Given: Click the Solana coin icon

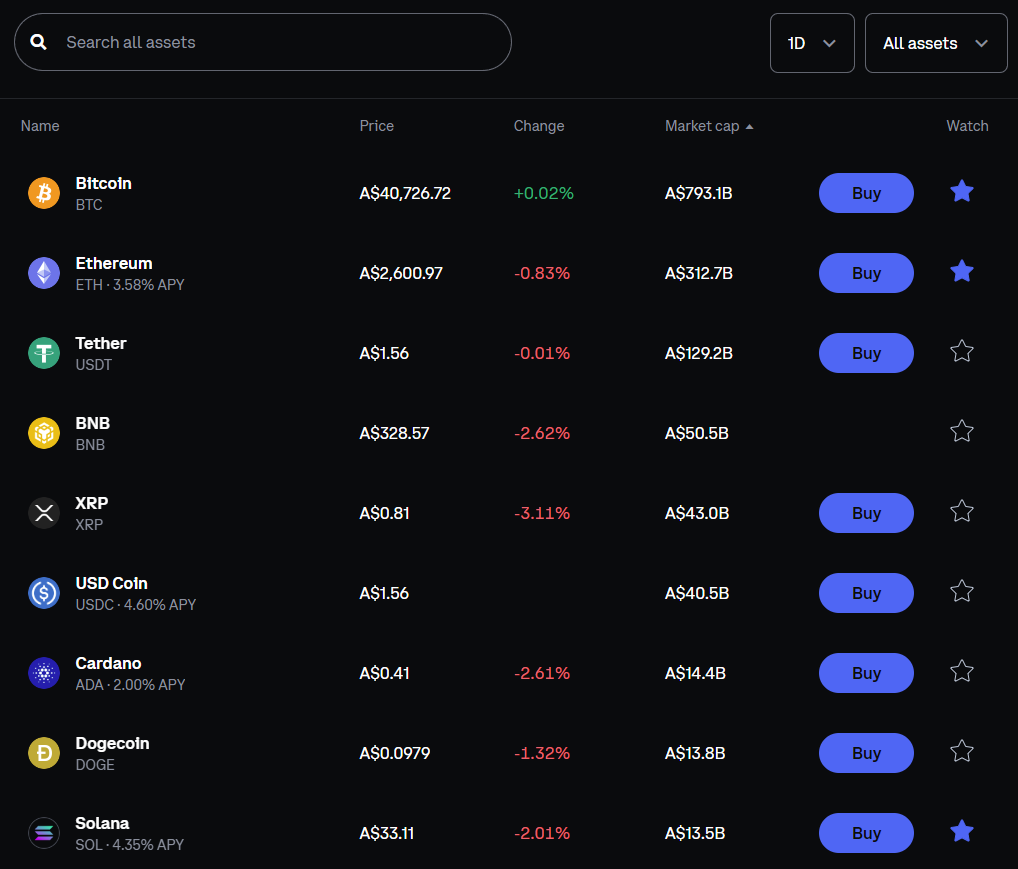Looking at the screenshot, I should click(x=44, y=833).
